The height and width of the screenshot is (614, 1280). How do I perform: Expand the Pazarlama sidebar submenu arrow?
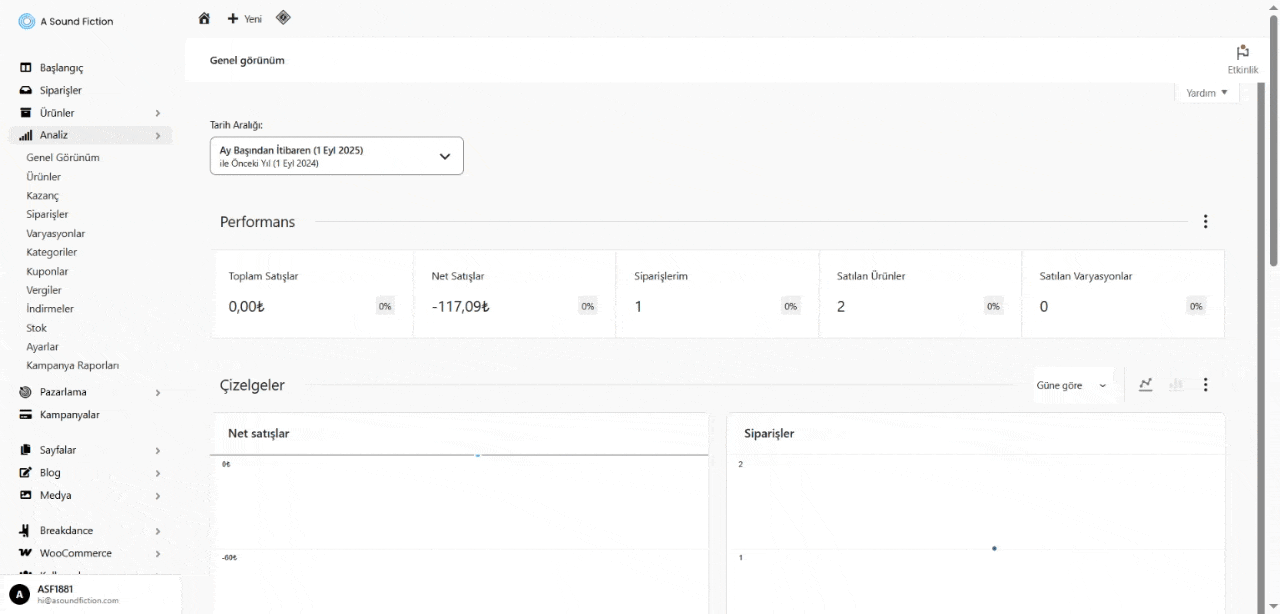pyautogui.click(x=158, y=393)
